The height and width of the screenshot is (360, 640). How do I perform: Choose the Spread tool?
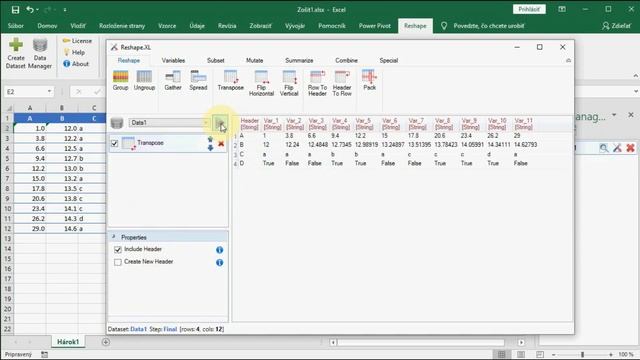[x=198, y=80]
